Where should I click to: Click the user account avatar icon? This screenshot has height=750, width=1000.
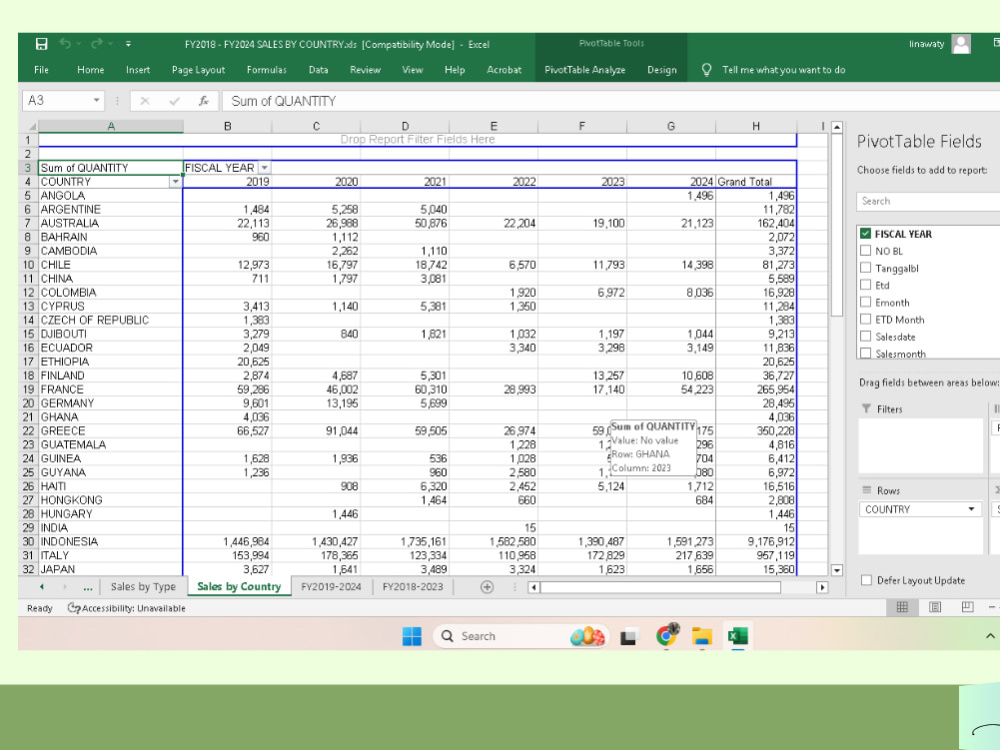click(960, 44)
